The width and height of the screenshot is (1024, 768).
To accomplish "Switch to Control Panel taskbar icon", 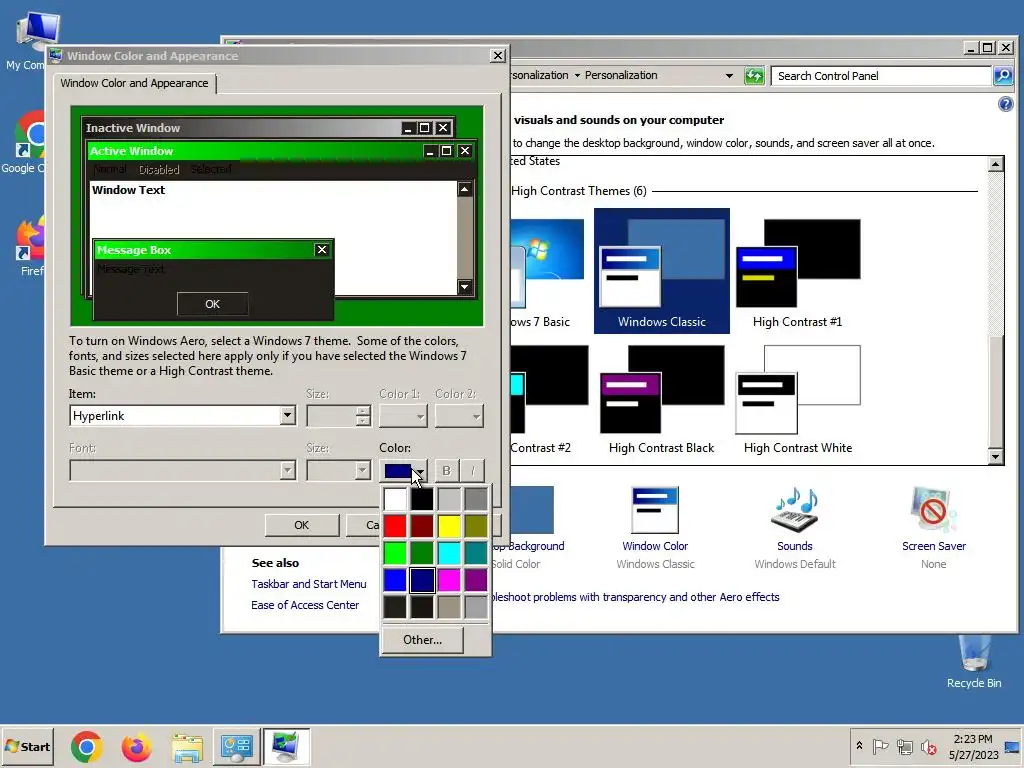I will coord(236,746).
